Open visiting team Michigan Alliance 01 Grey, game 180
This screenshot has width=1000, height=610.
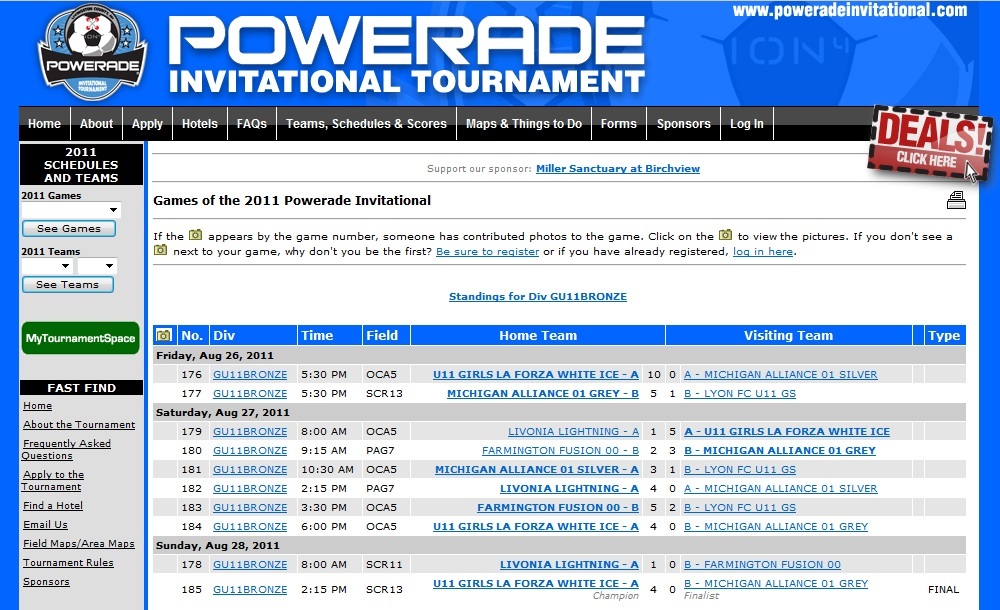pyautogui.click(x=780, y=450)
